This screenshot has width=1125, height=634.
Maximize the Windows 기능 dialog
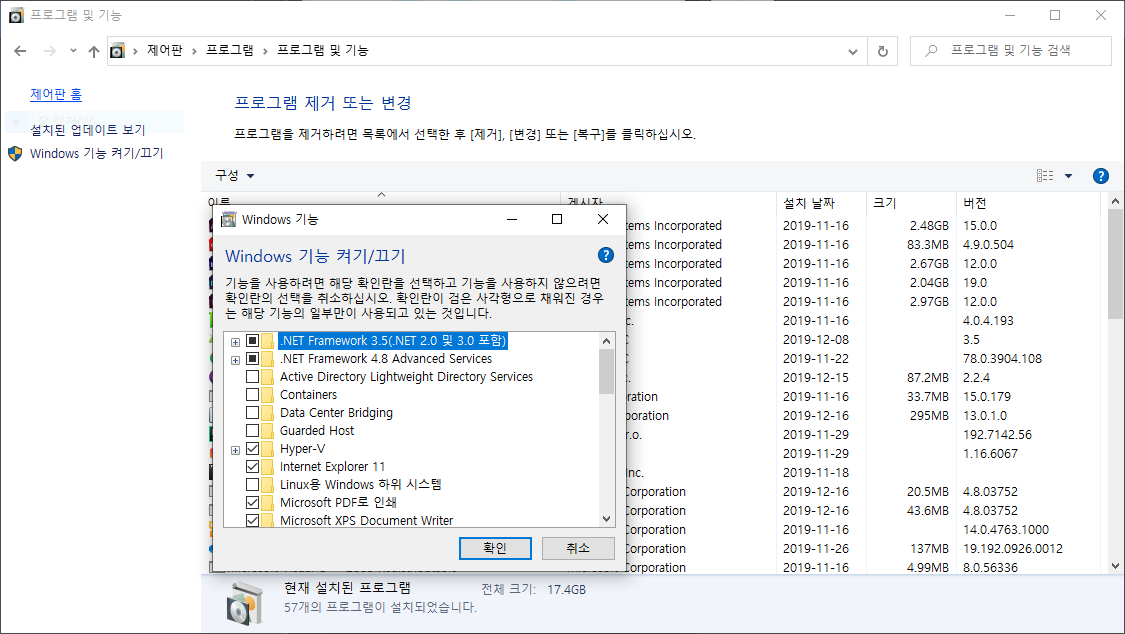pos(557,219)
